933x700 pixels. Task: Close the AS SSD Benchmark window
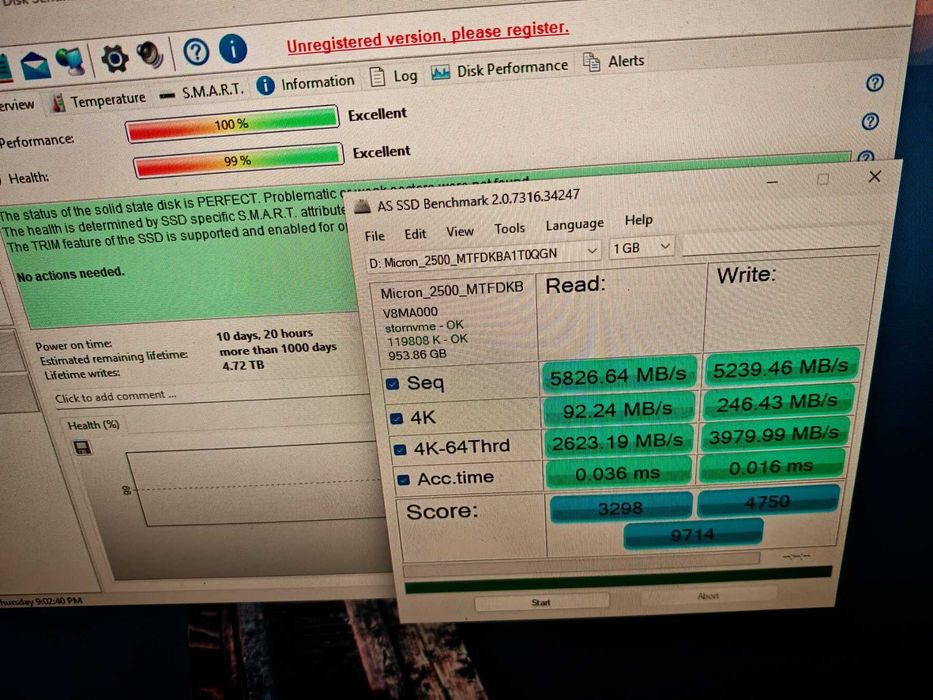874,176
